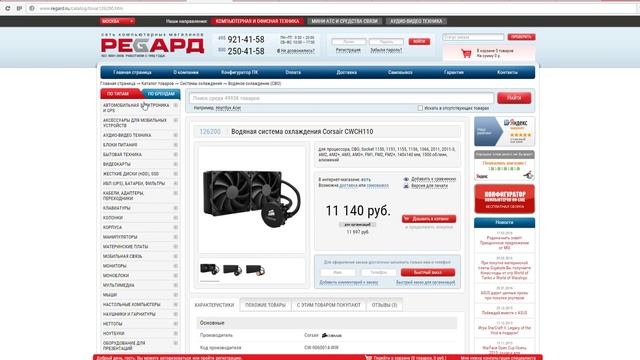Expand Жесткие диски (HDD), SSD category
The image size is (640, 360).
[x=176, y=174]
